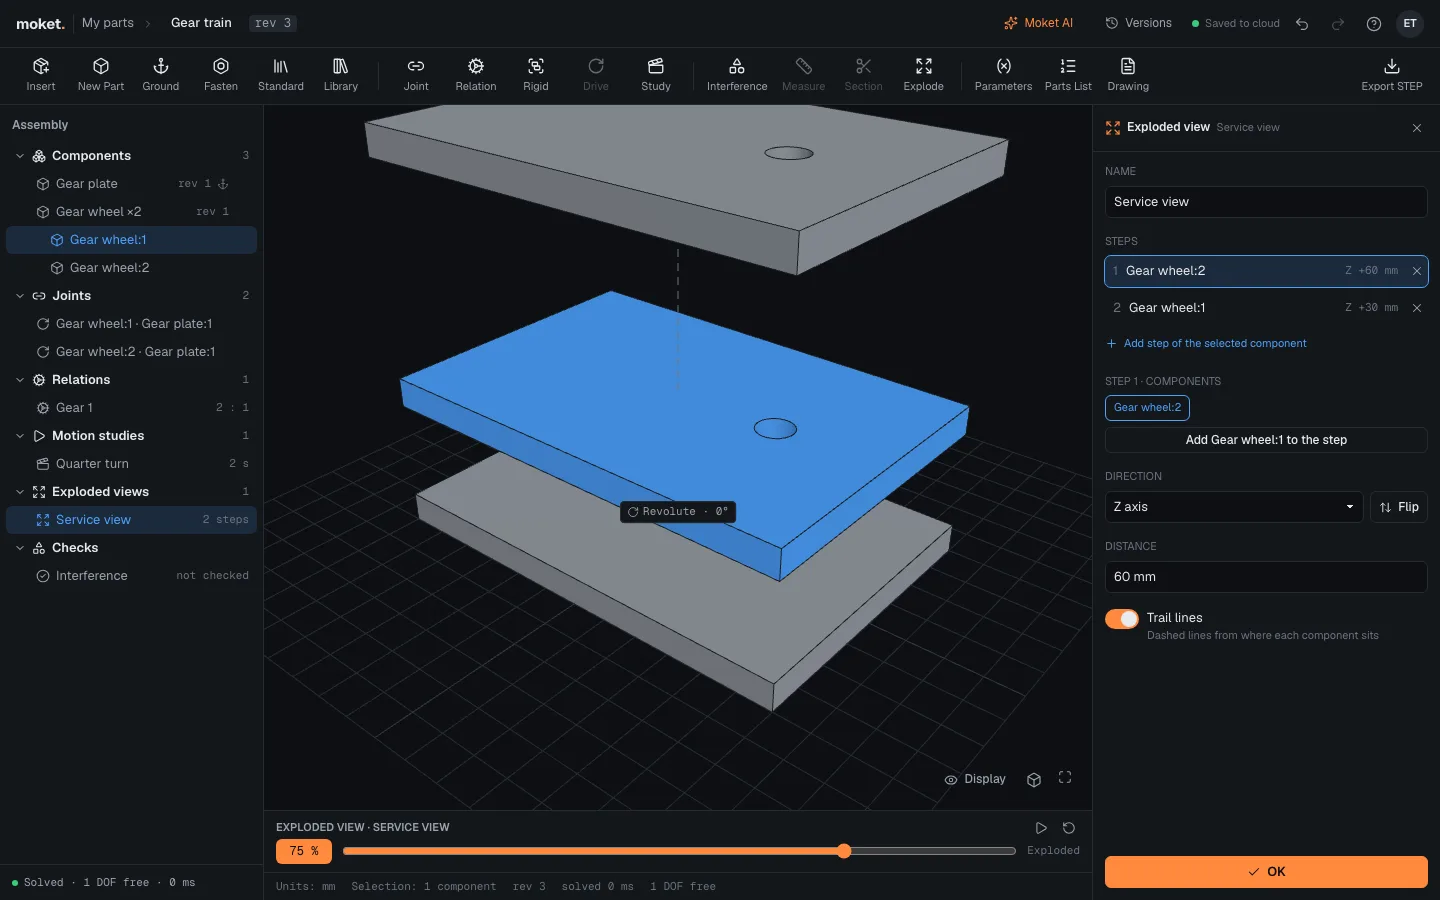Open Versions history
This screenshot has width=1440, height=900.
point(1138,23)
